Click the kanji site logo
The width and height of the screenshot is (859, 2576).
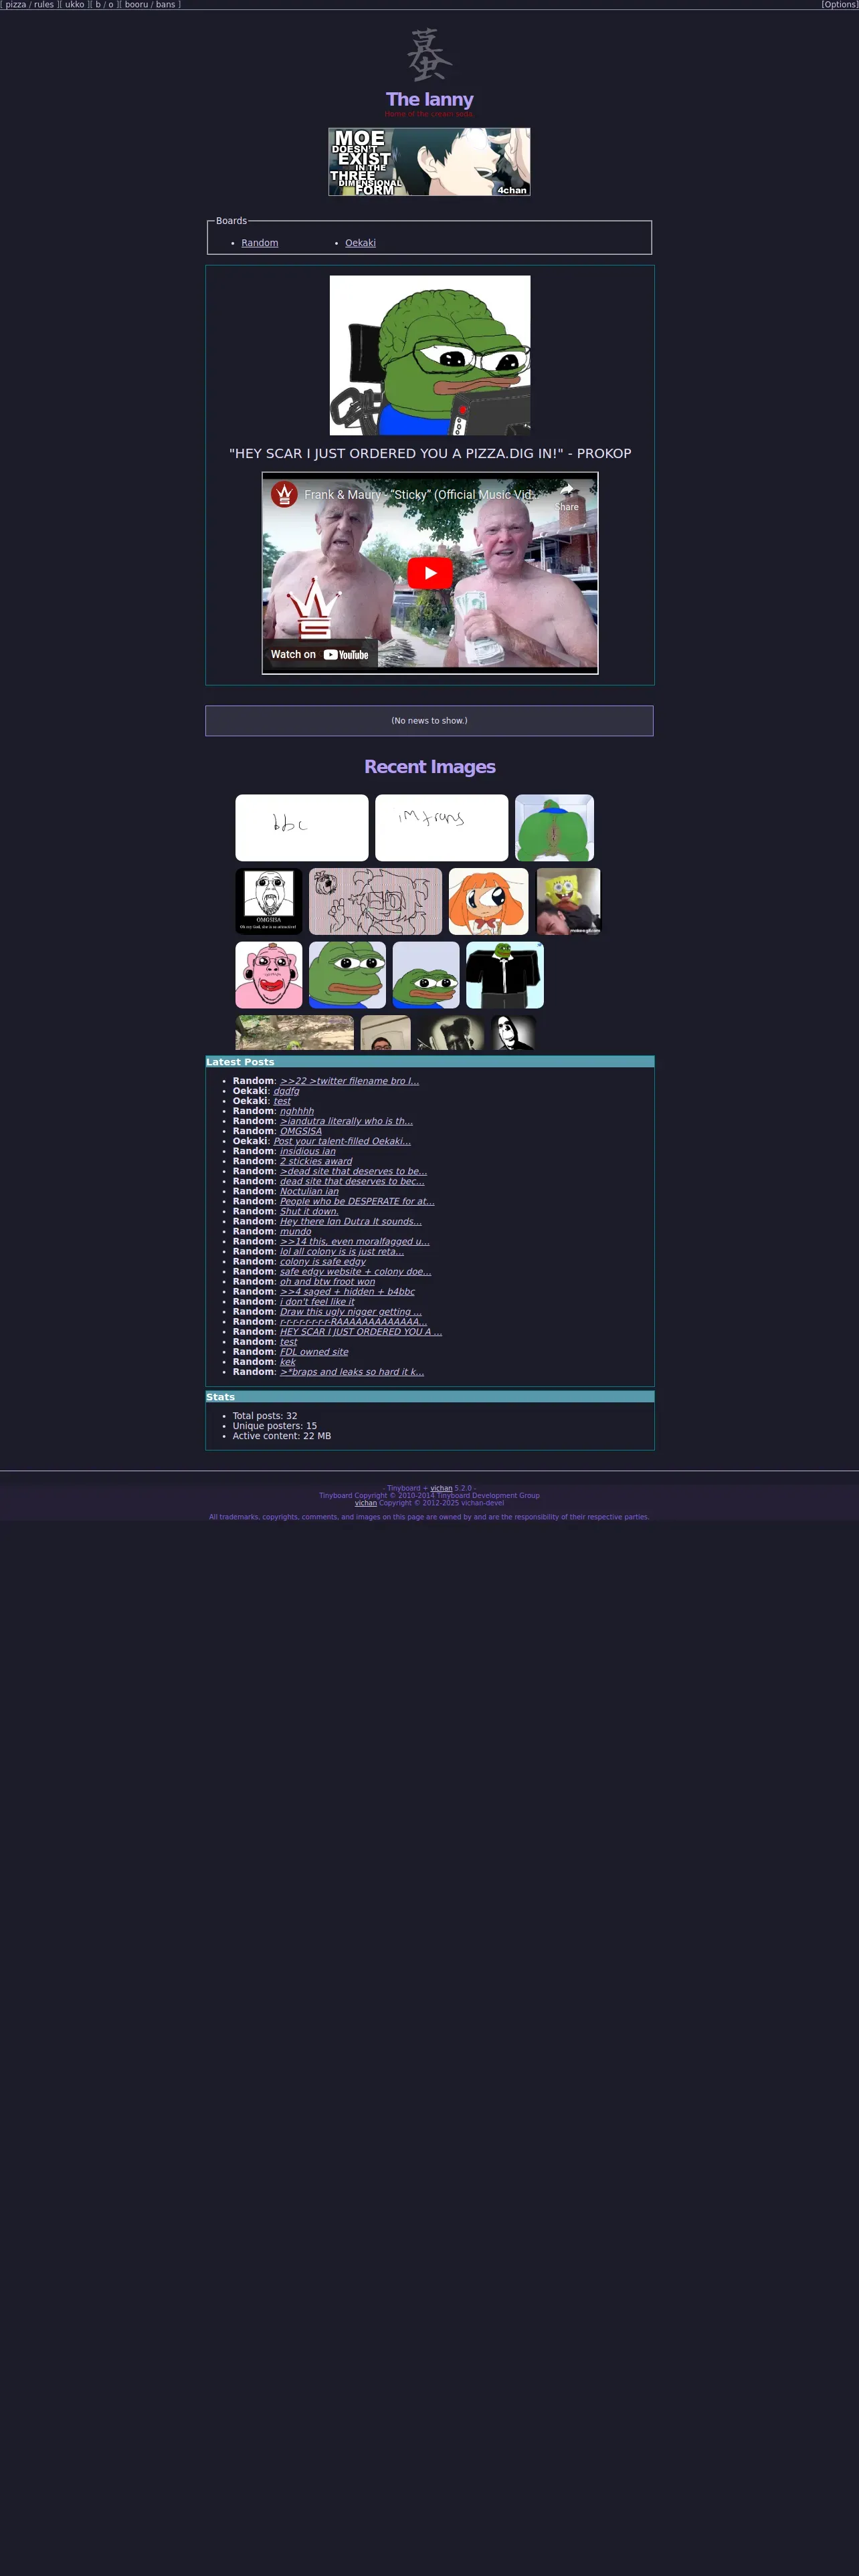coord(429,54)
